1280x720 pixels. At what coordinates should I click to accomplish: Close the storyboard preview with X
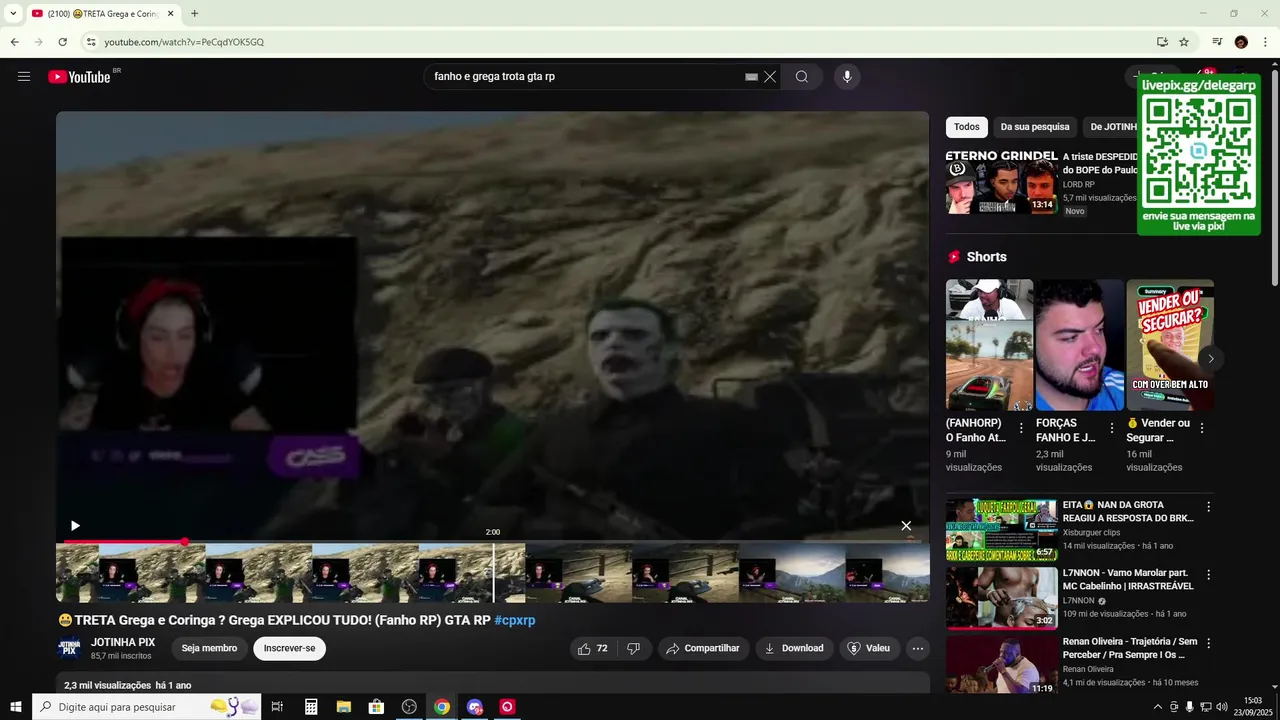(x=906, y=526)
